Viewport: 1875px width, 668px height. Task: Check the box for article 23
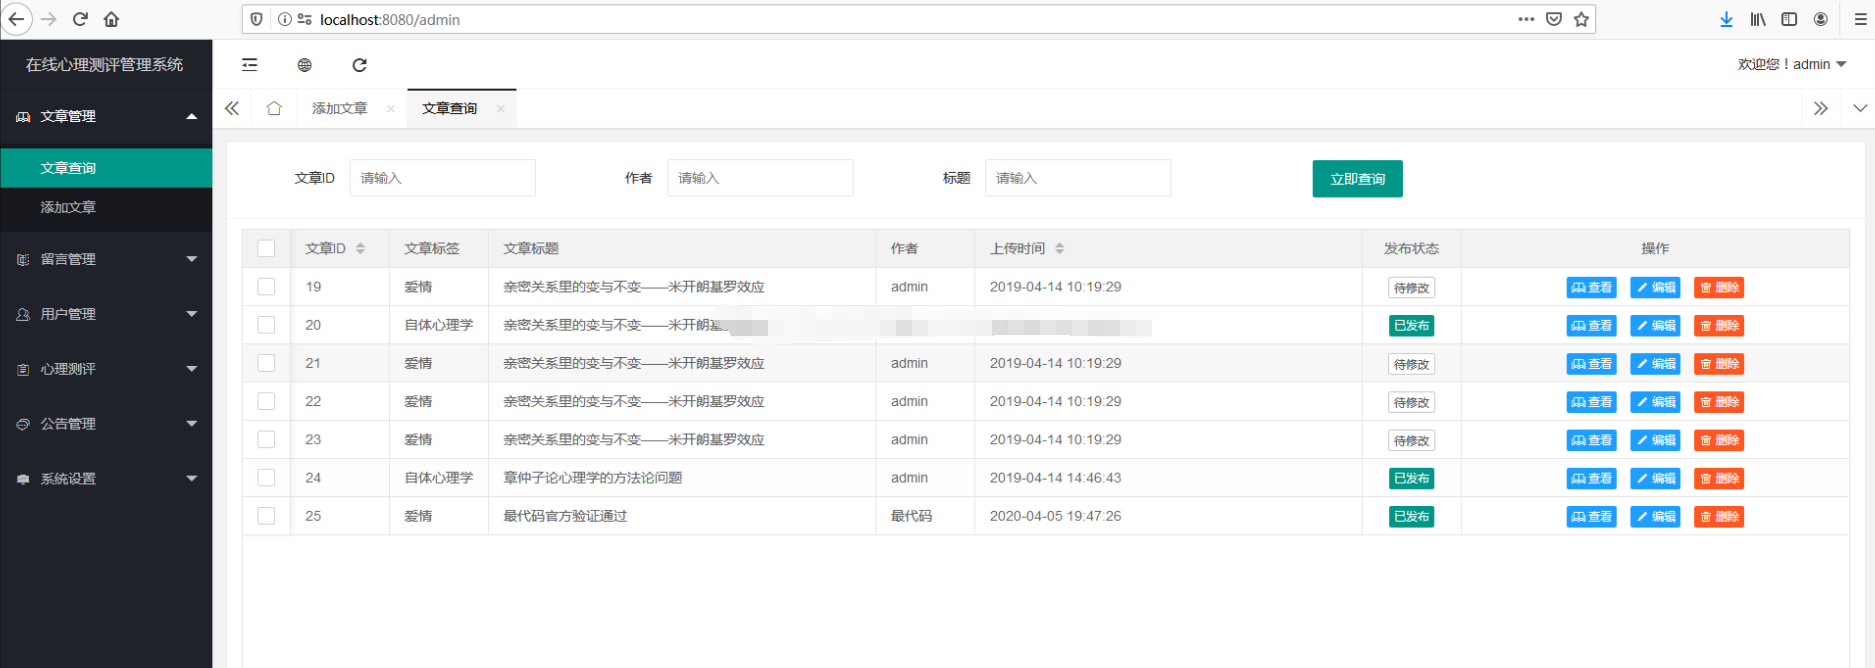(x=266, y=439)
